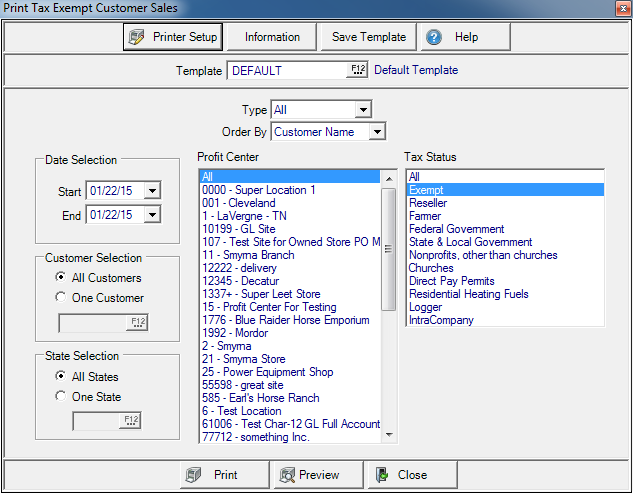
Task: Open the F12 state lookup button
Action: pos(130,421)
